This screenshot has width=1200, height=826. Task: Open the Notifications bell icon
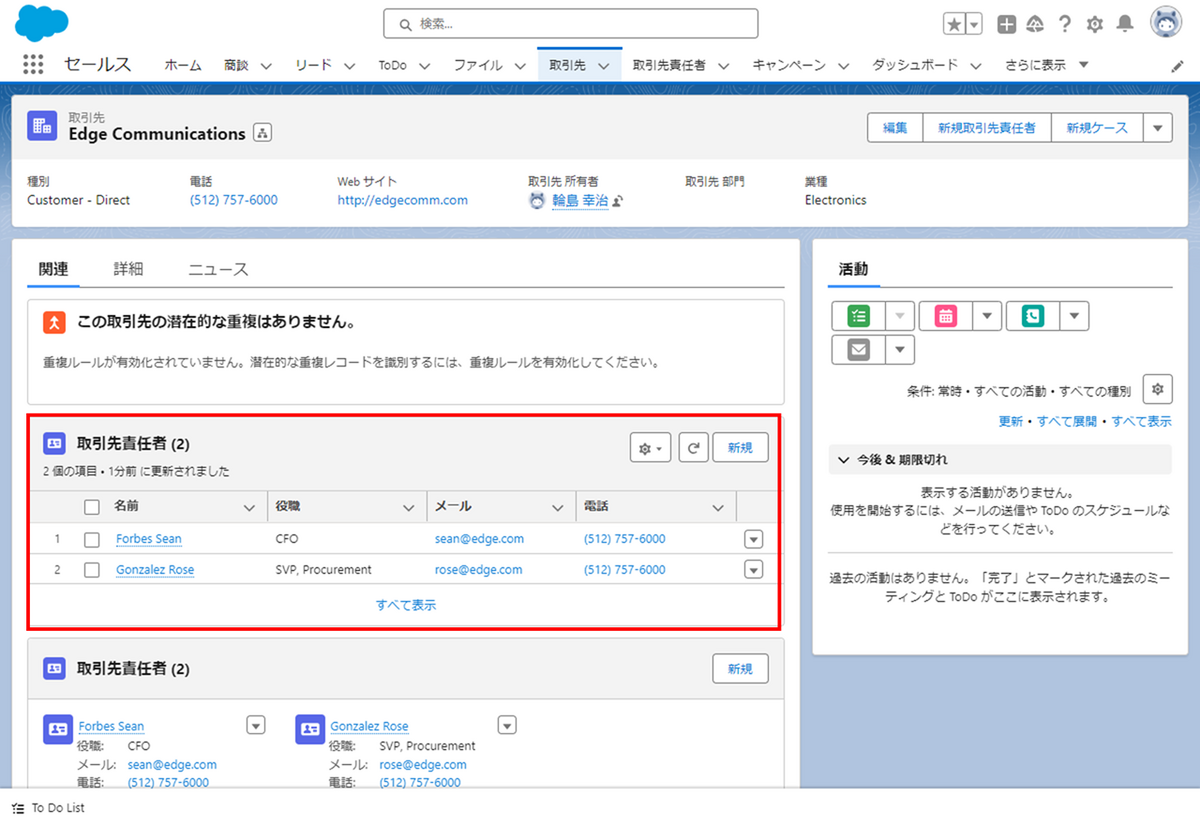point(1125,24)
